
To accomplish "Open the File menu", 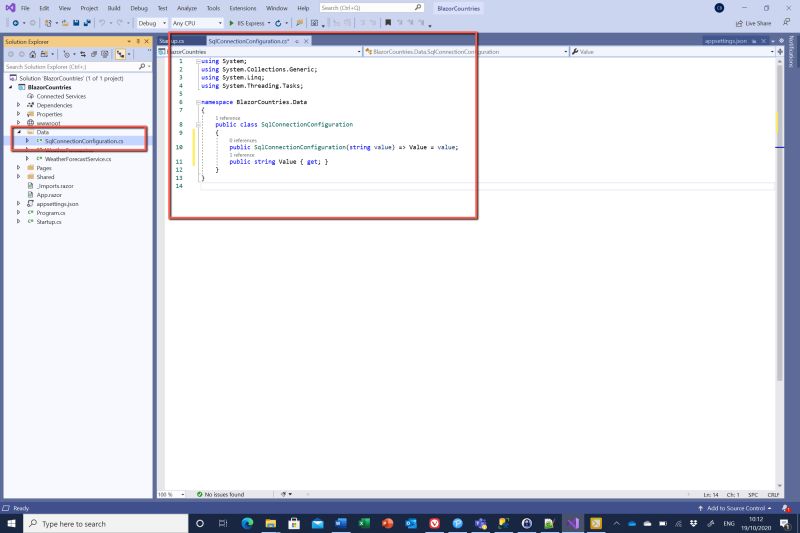I will pyautogui.click(x=25, y=8).
